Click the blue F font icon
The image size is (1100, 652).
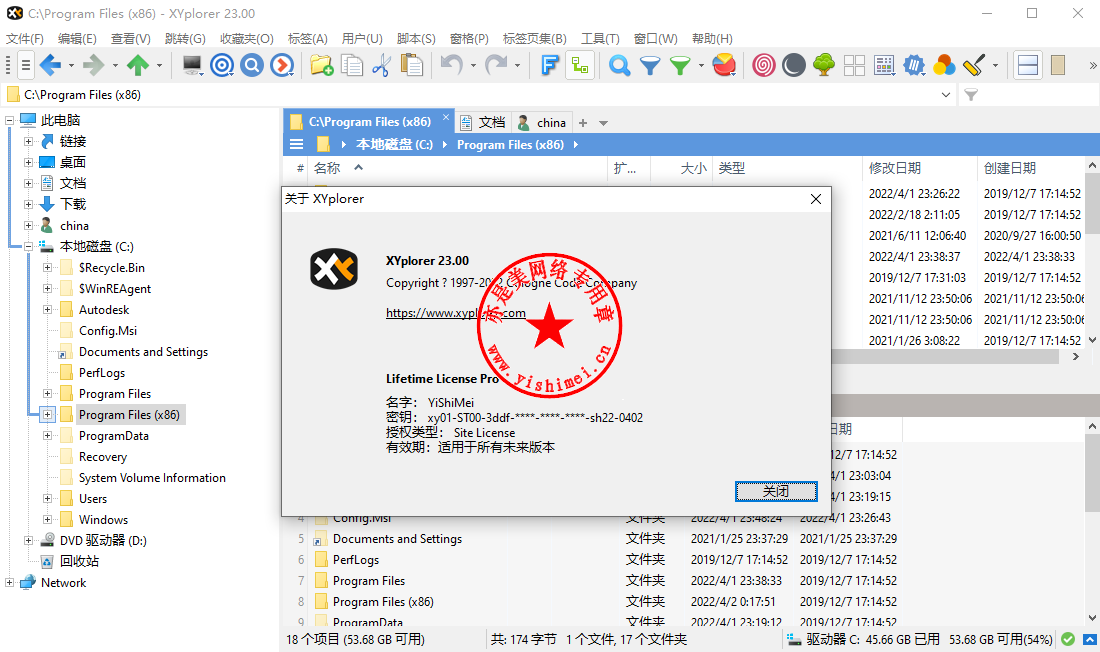point(550,66)
